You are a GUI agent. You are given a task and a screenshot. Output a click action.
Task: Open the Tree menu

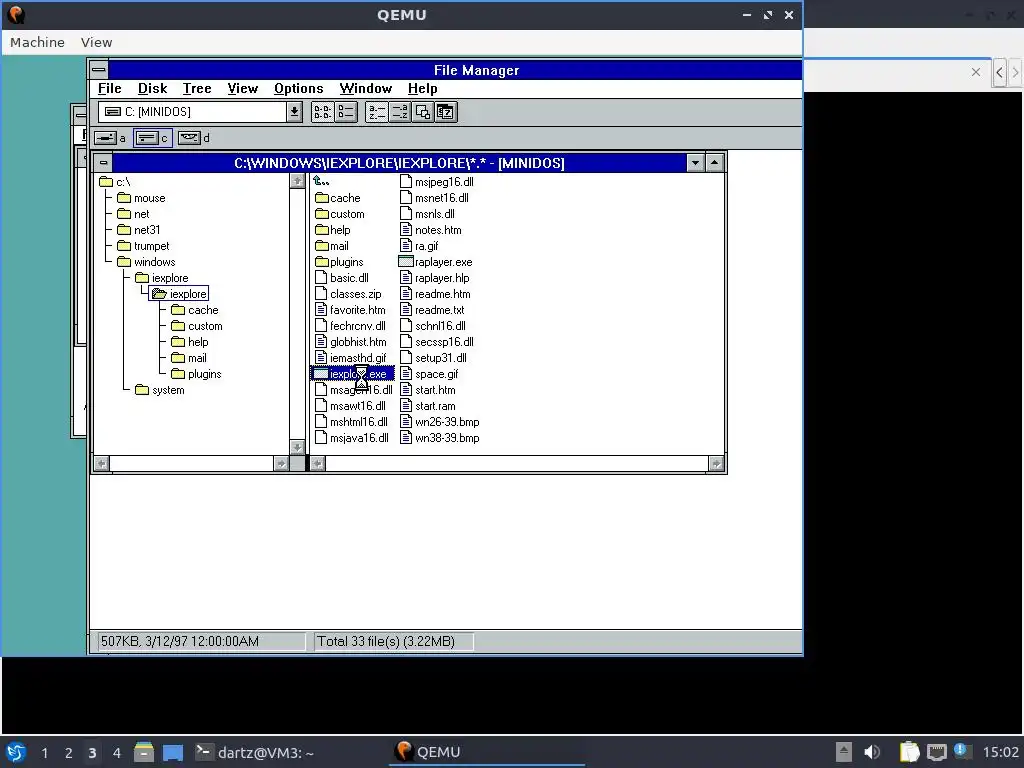coord(197,88)
